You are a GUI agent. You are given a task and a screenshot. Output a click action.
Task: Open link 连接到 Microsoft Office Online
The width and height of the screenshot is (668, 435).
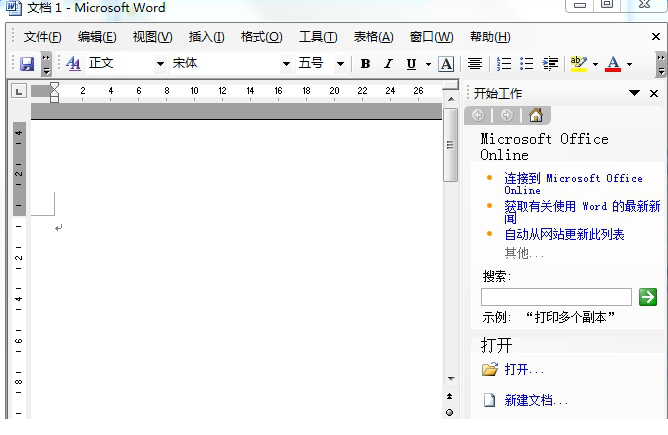point(573,184)
